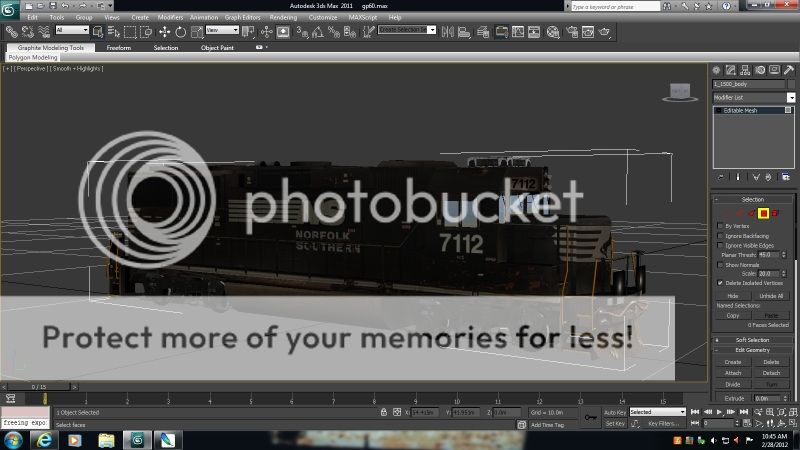Switch to the Freeform ribbon tab

coord(119,47)
